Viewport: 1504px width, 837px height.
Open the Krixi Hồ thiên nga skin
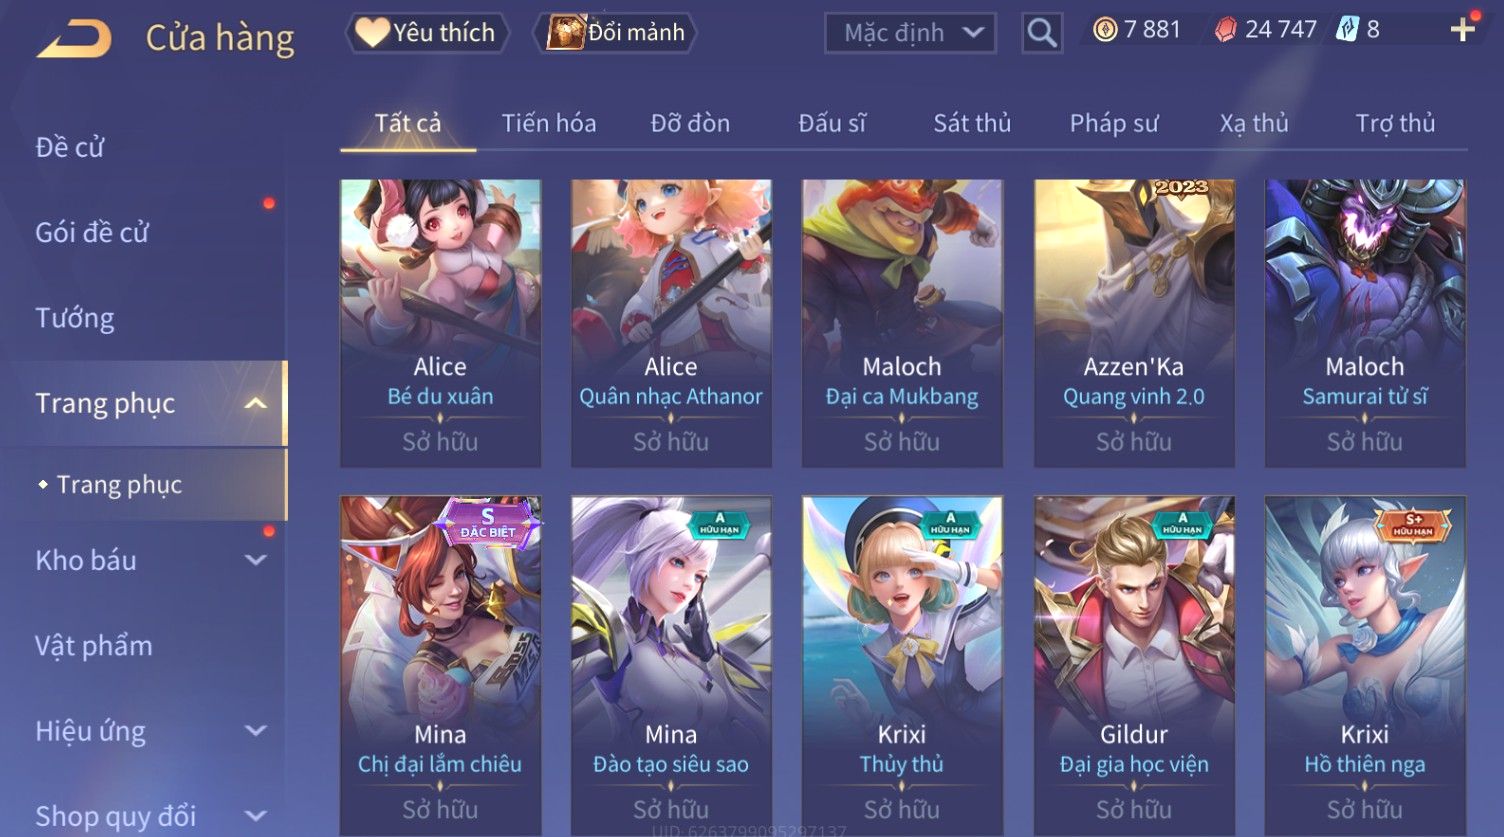tap(1365, 665)
